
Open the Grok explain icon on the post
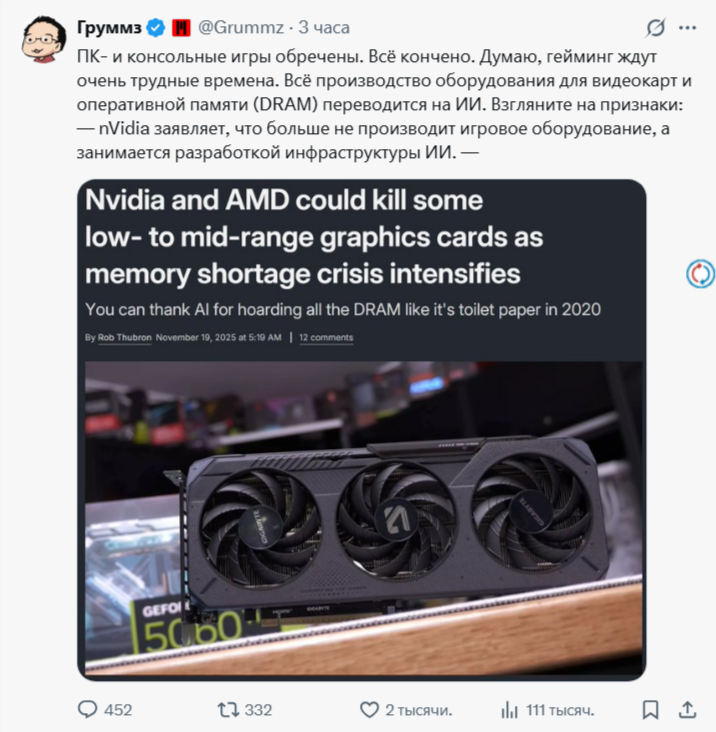pyautogui.click(x=655, y=28)
